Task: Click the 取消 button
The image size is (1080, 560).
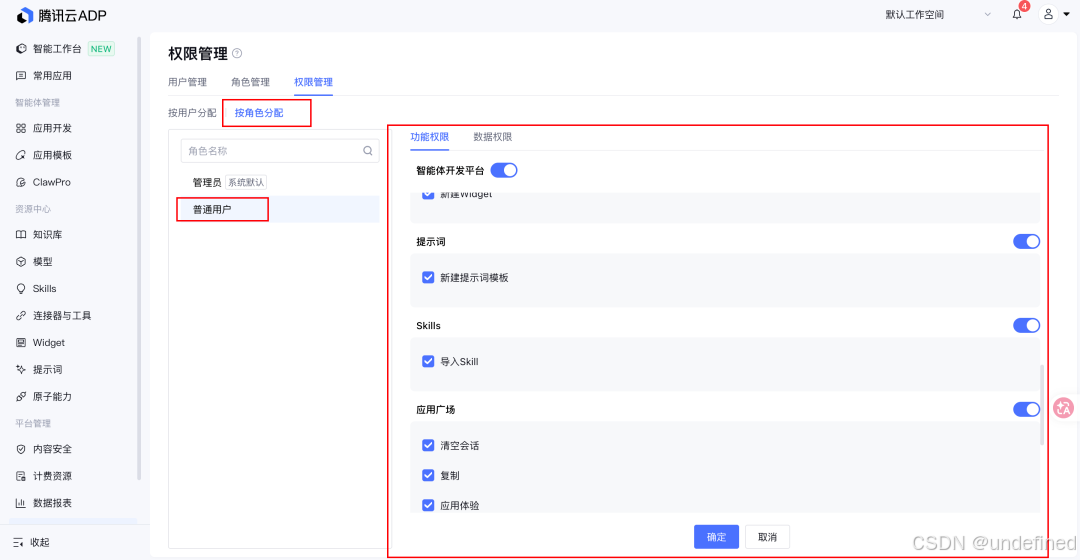Action: [767, 537]
